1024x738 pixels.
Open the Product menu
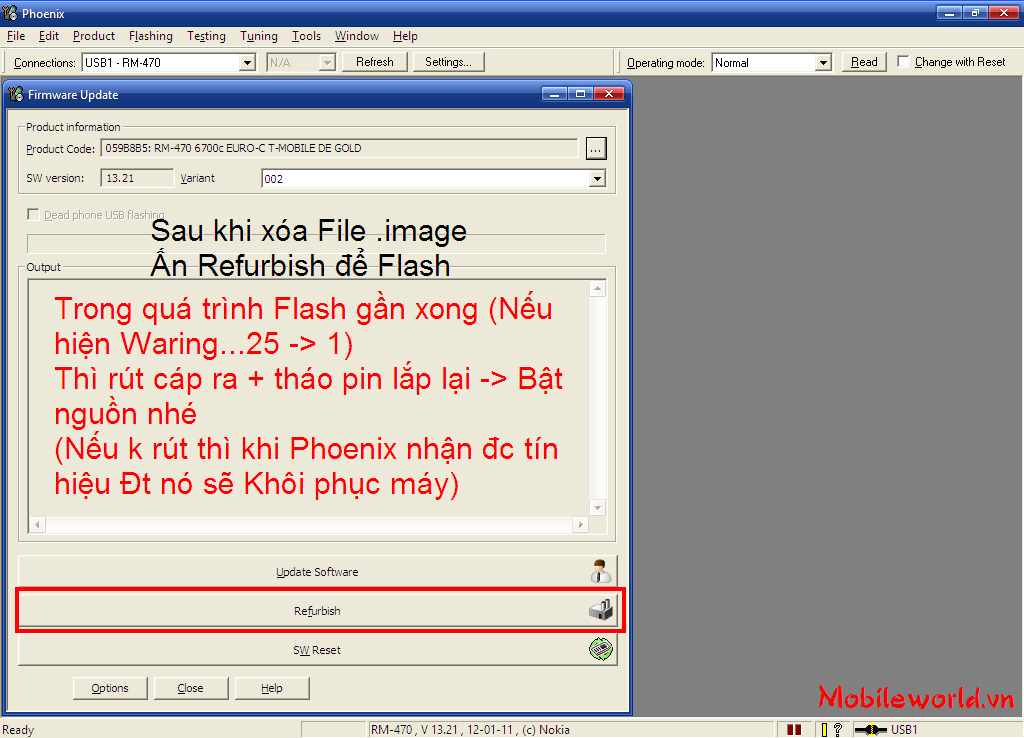click(93, 36)
